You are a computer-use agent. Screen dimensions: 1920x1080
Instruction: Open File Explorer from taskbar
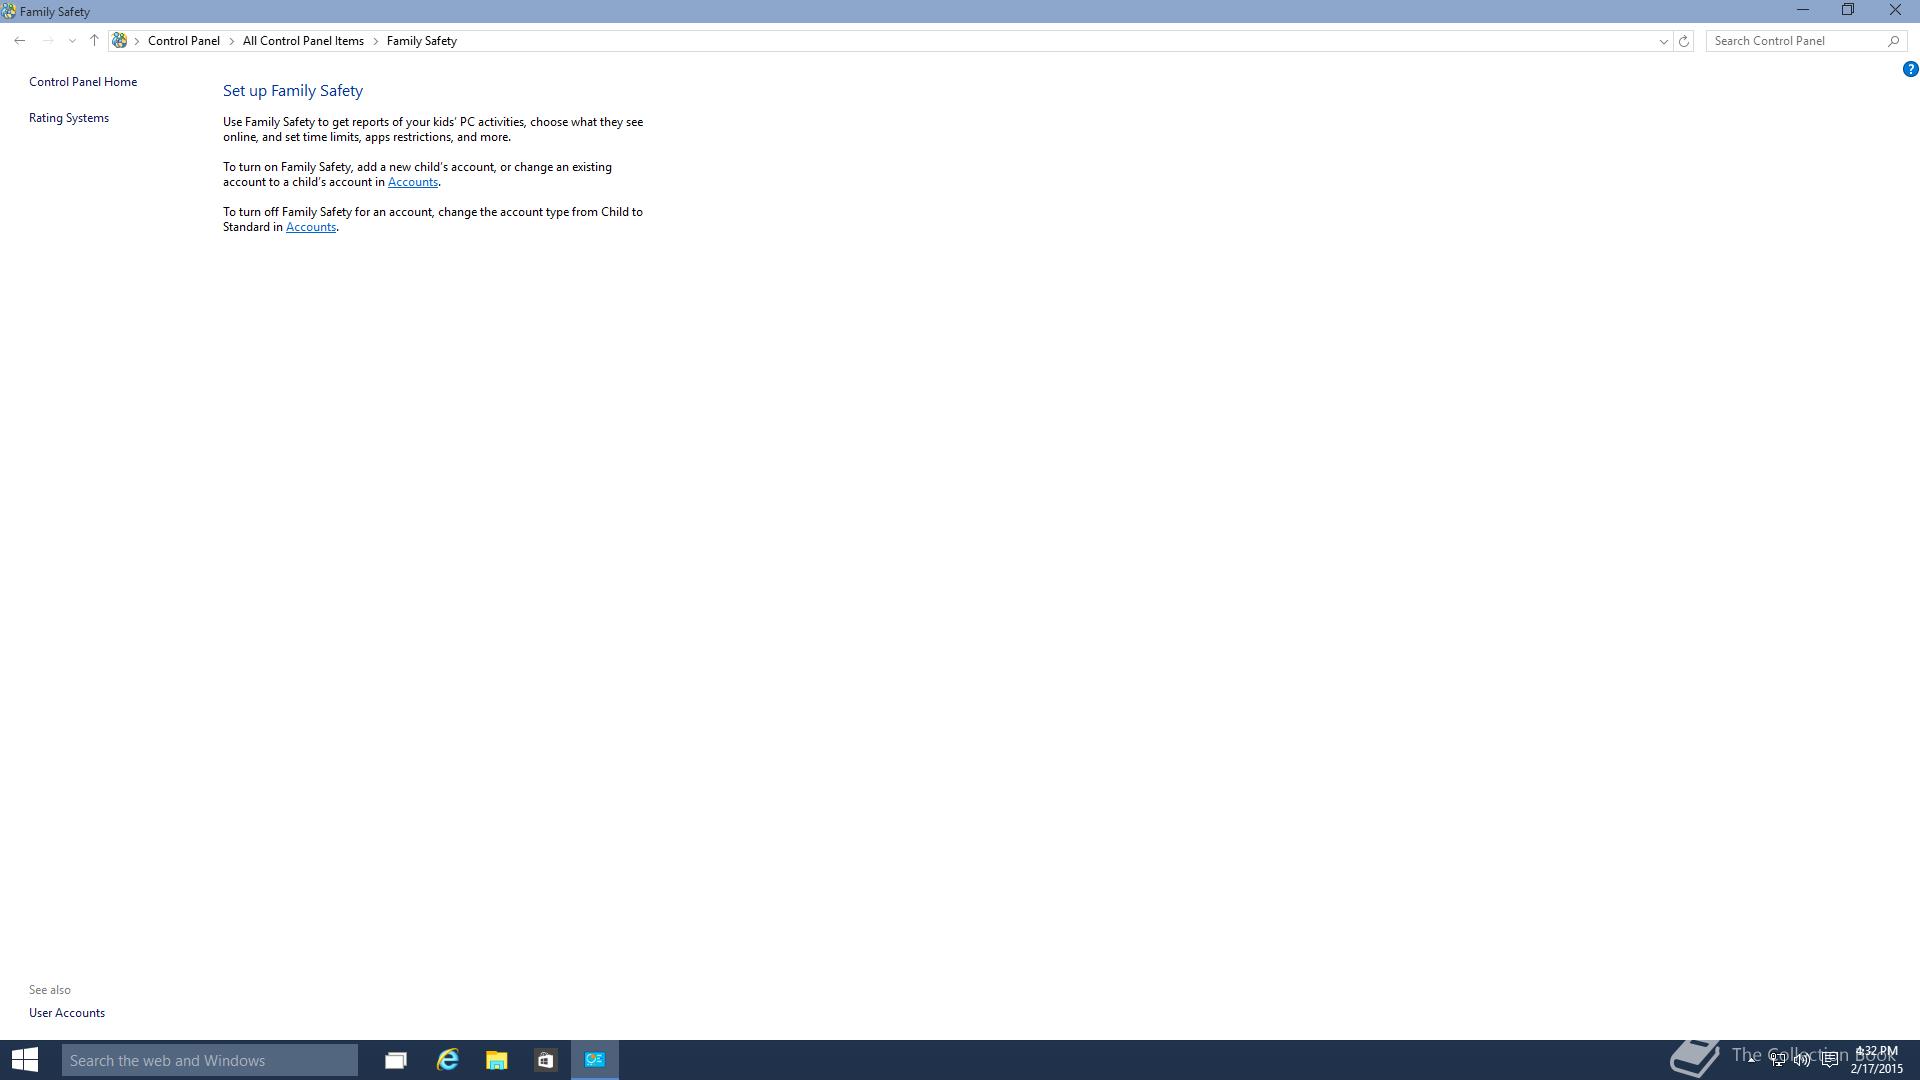(x=497, y=1060)
